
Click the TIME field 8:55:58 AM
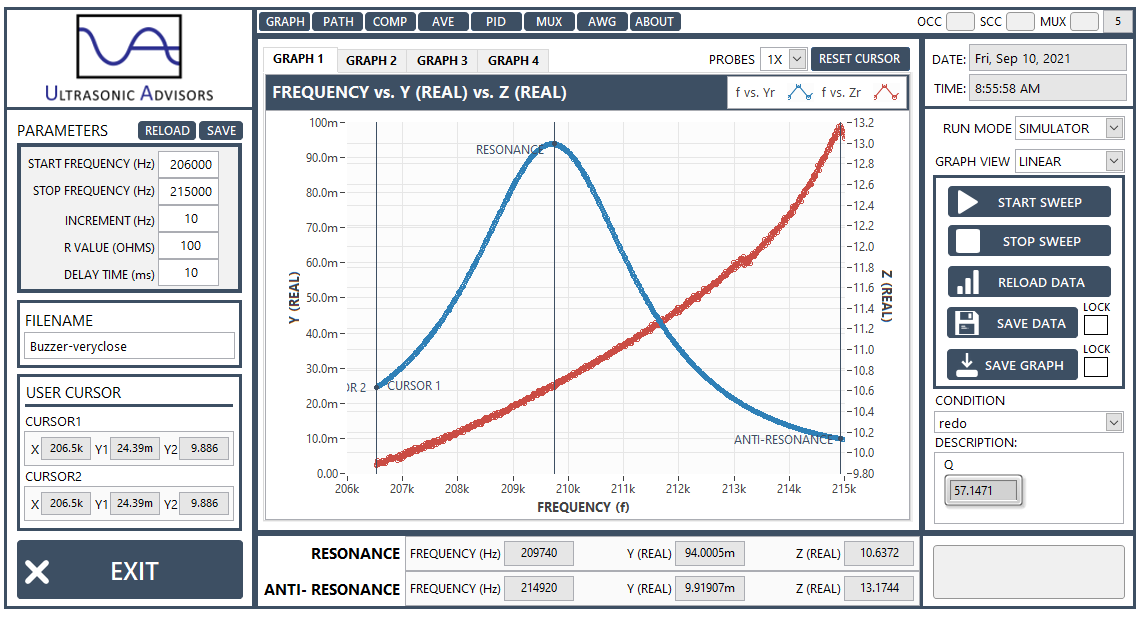(x=1048, y=88)
